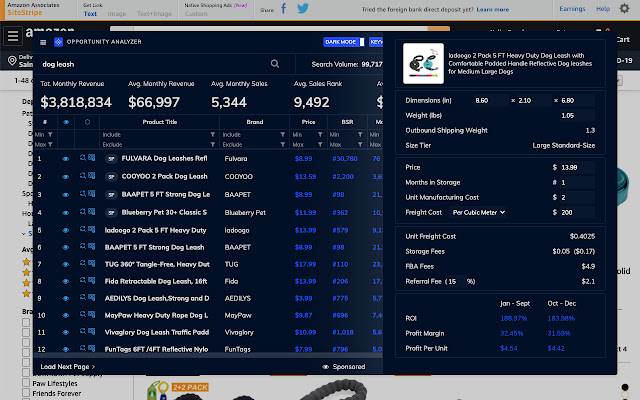Toggle eye visibility for Iadoogo row 5
640x400 pixels.
coord(66,231)
